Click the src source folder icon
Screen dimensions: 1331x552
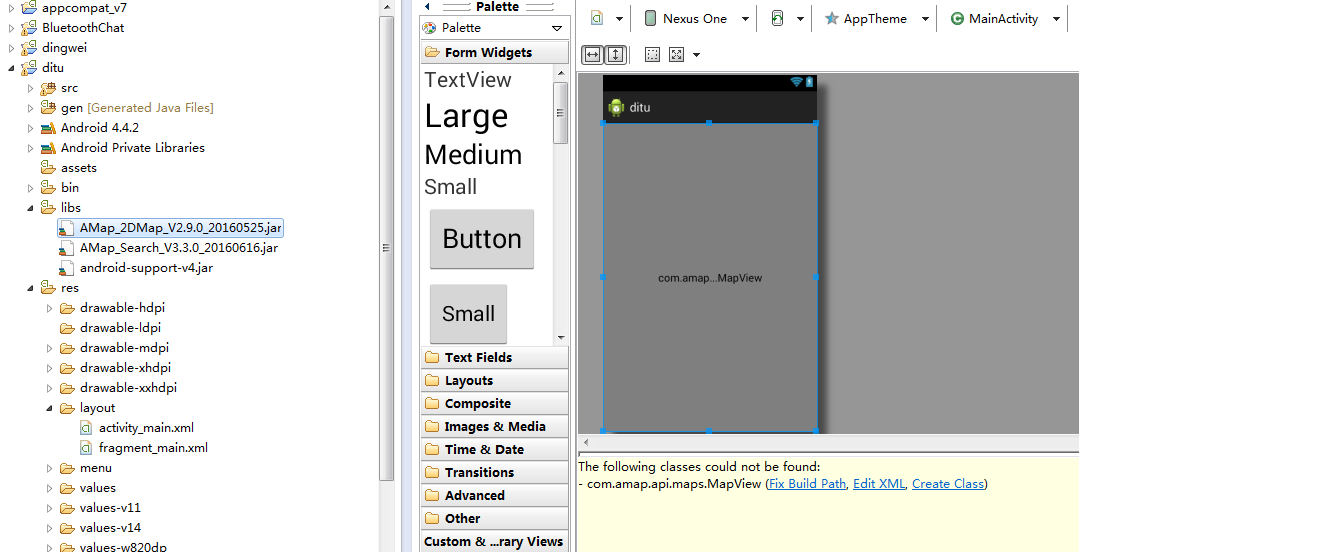coord(48,88)
